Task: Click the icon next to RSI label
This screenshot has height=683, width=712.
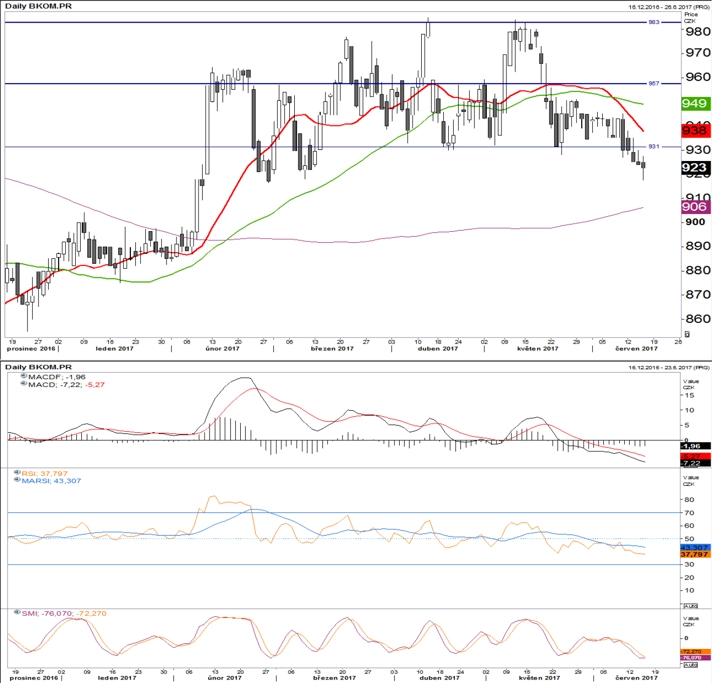Action: 17,472
